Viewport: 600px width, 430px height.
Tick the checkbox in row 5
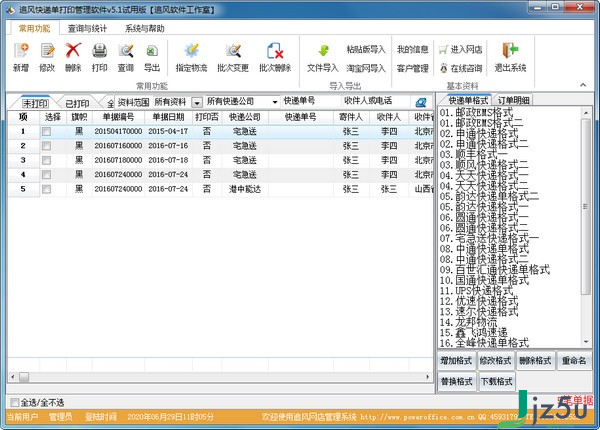46,189
